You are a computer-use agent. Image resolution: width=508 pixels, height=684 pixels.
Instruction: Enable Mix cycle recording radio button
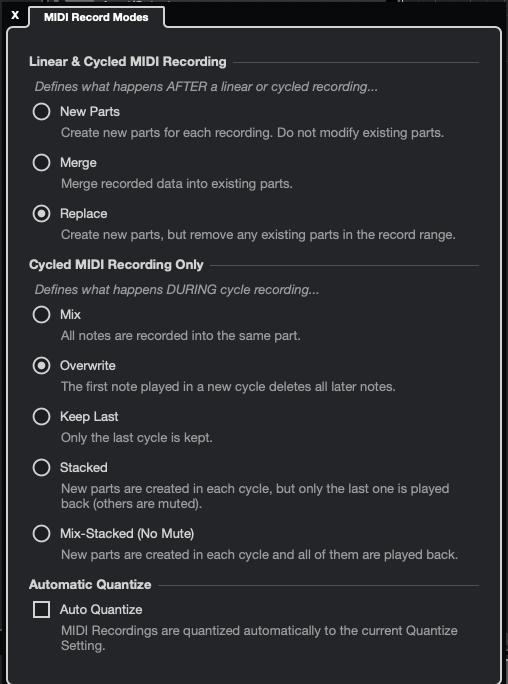coord(41,315)
